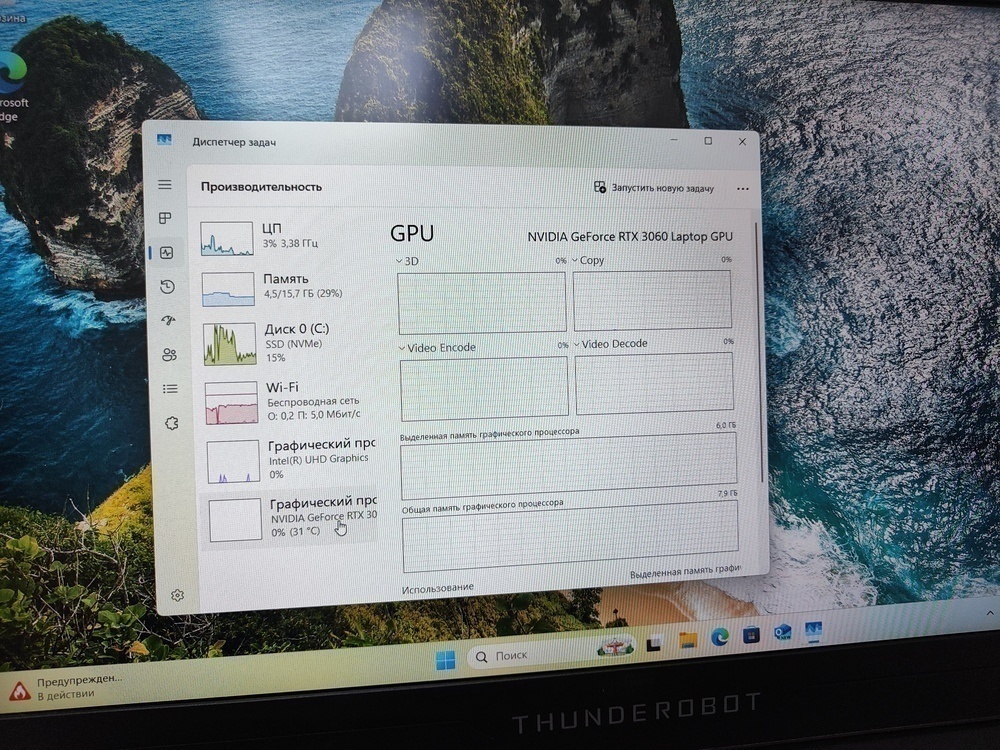Open the Services icon in sidebar

click(172, 423)
